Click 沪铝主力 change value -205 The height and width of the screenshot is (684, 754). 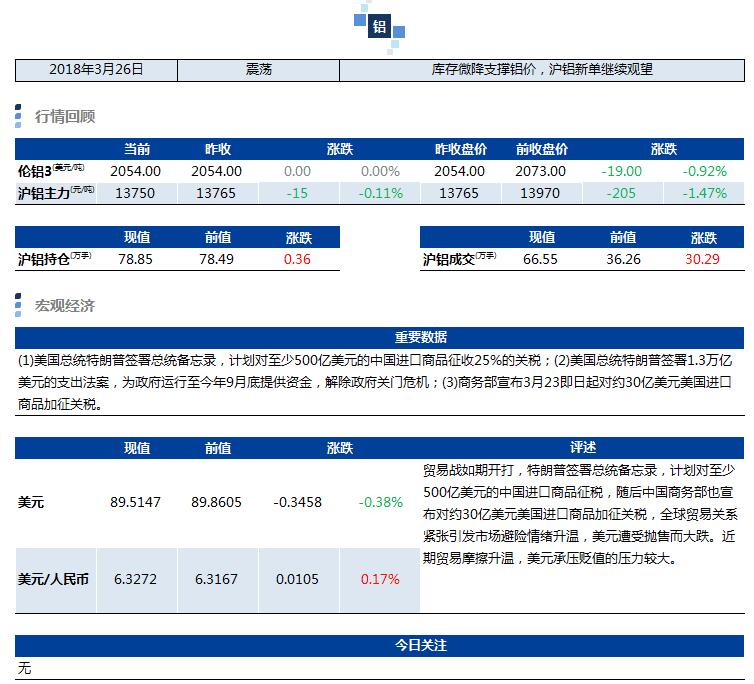tap(621, 193)
